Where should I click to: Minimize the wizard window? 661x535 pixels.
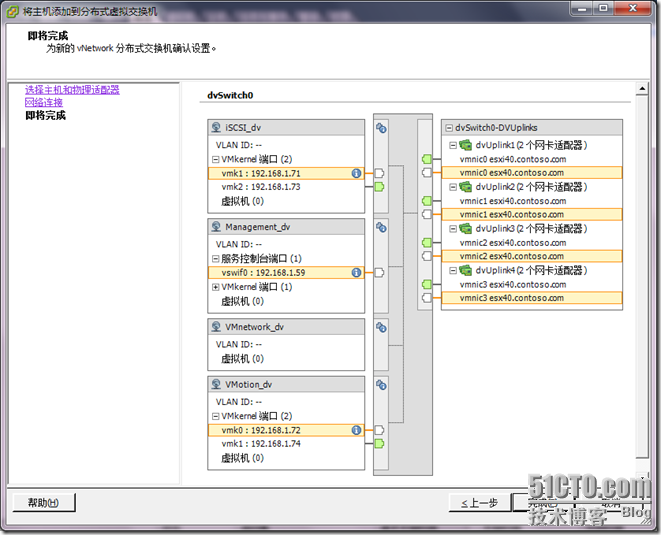(x=582, y=8)
